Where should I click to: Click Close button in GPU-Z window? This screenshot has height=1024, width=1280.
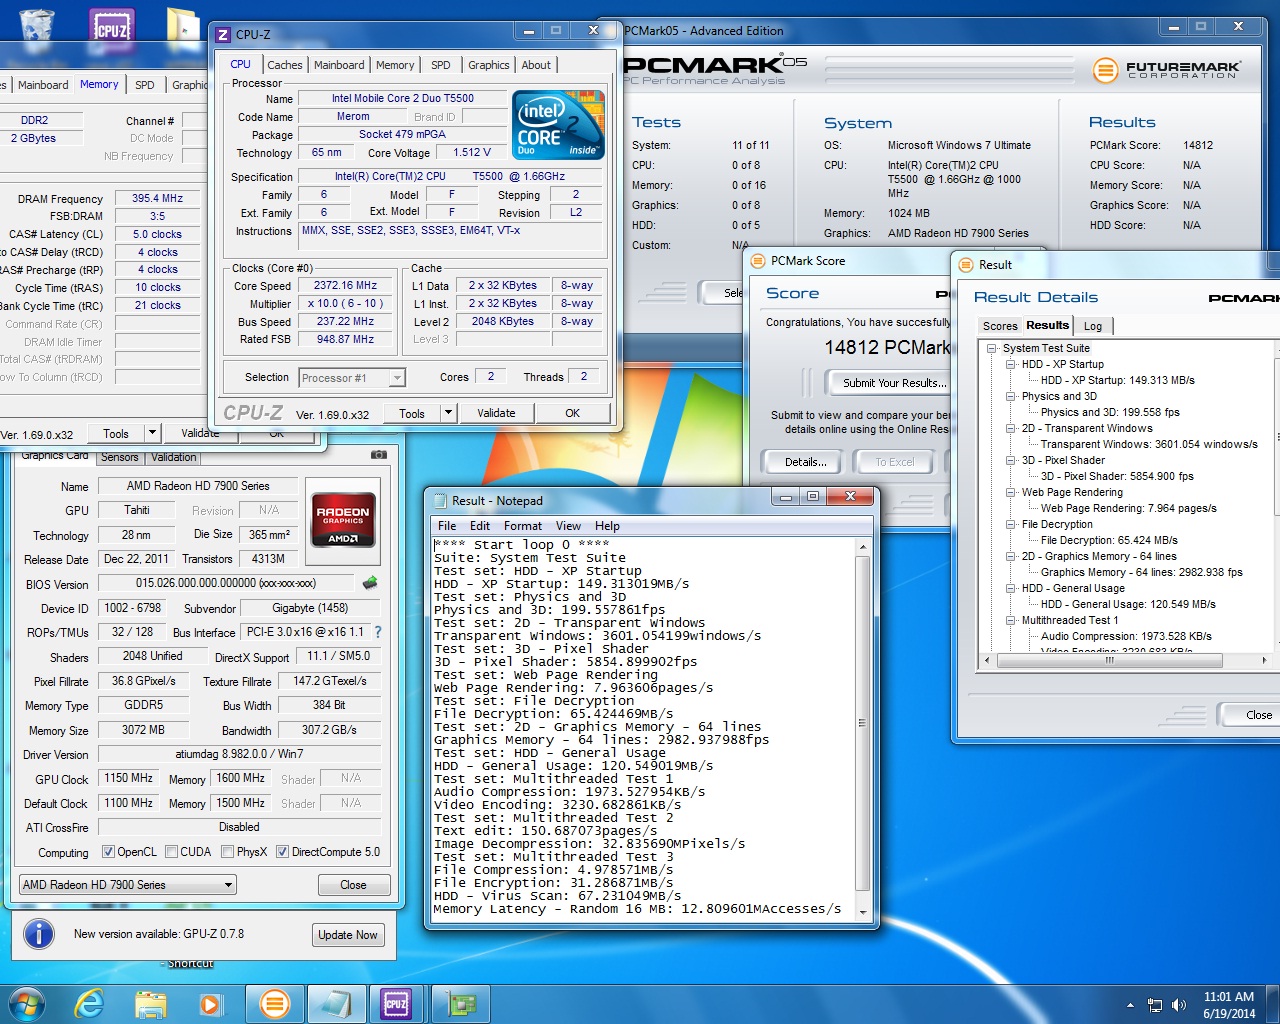tap(353, 885)
